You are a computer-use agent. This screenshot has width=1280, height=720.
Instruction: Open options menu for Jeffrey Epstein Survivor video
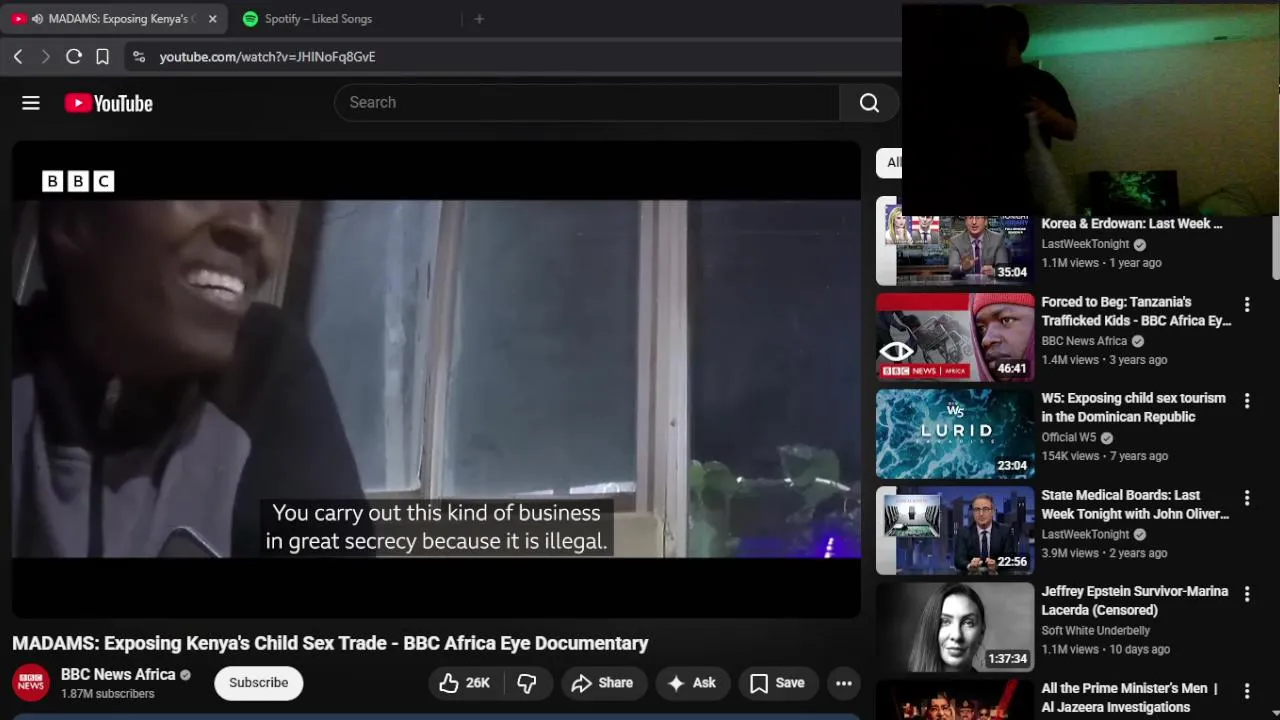pos(1247,594)
